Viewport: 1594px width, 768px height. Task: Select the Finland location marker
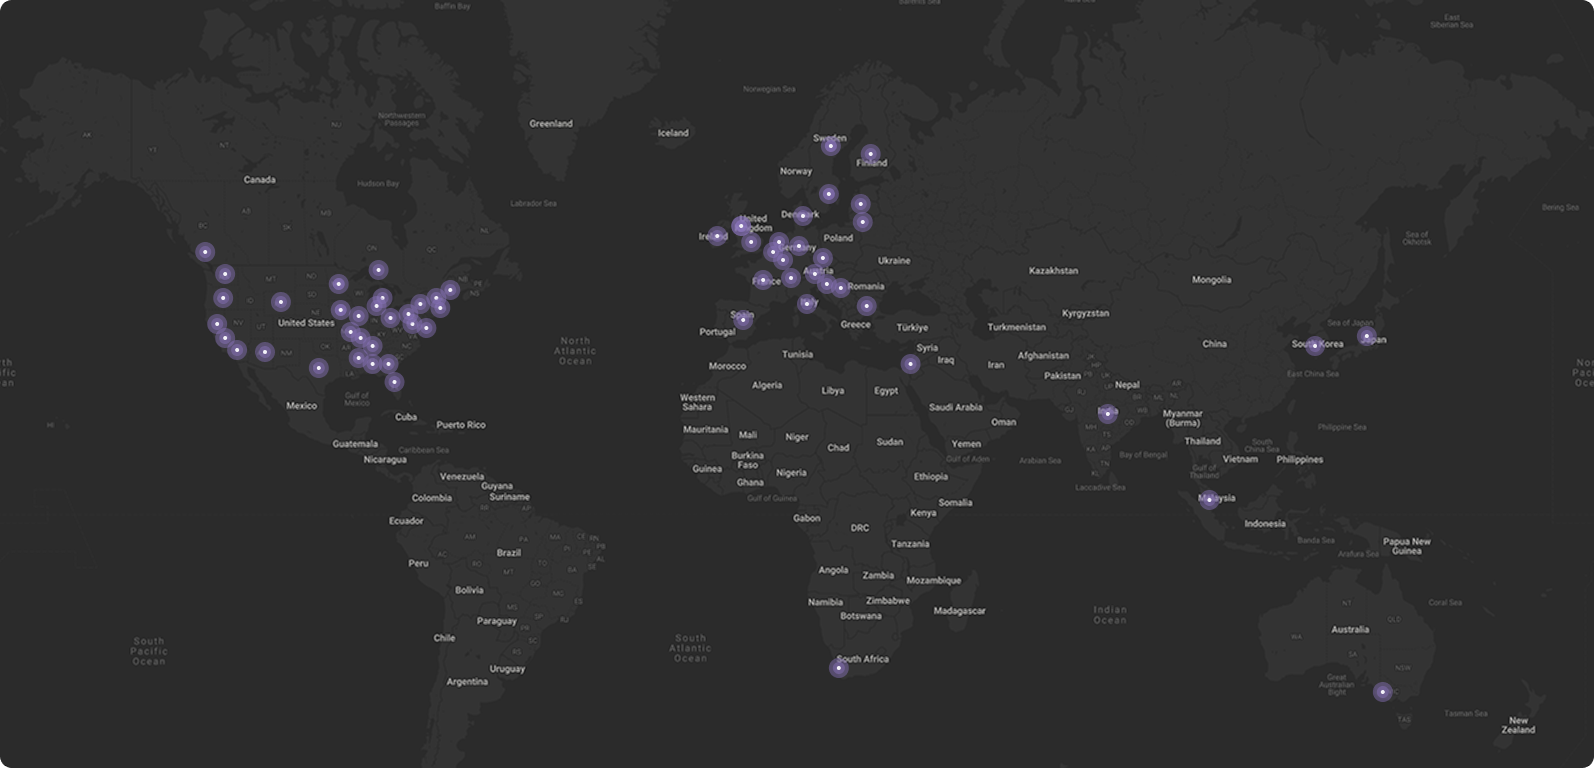[871, 154]
